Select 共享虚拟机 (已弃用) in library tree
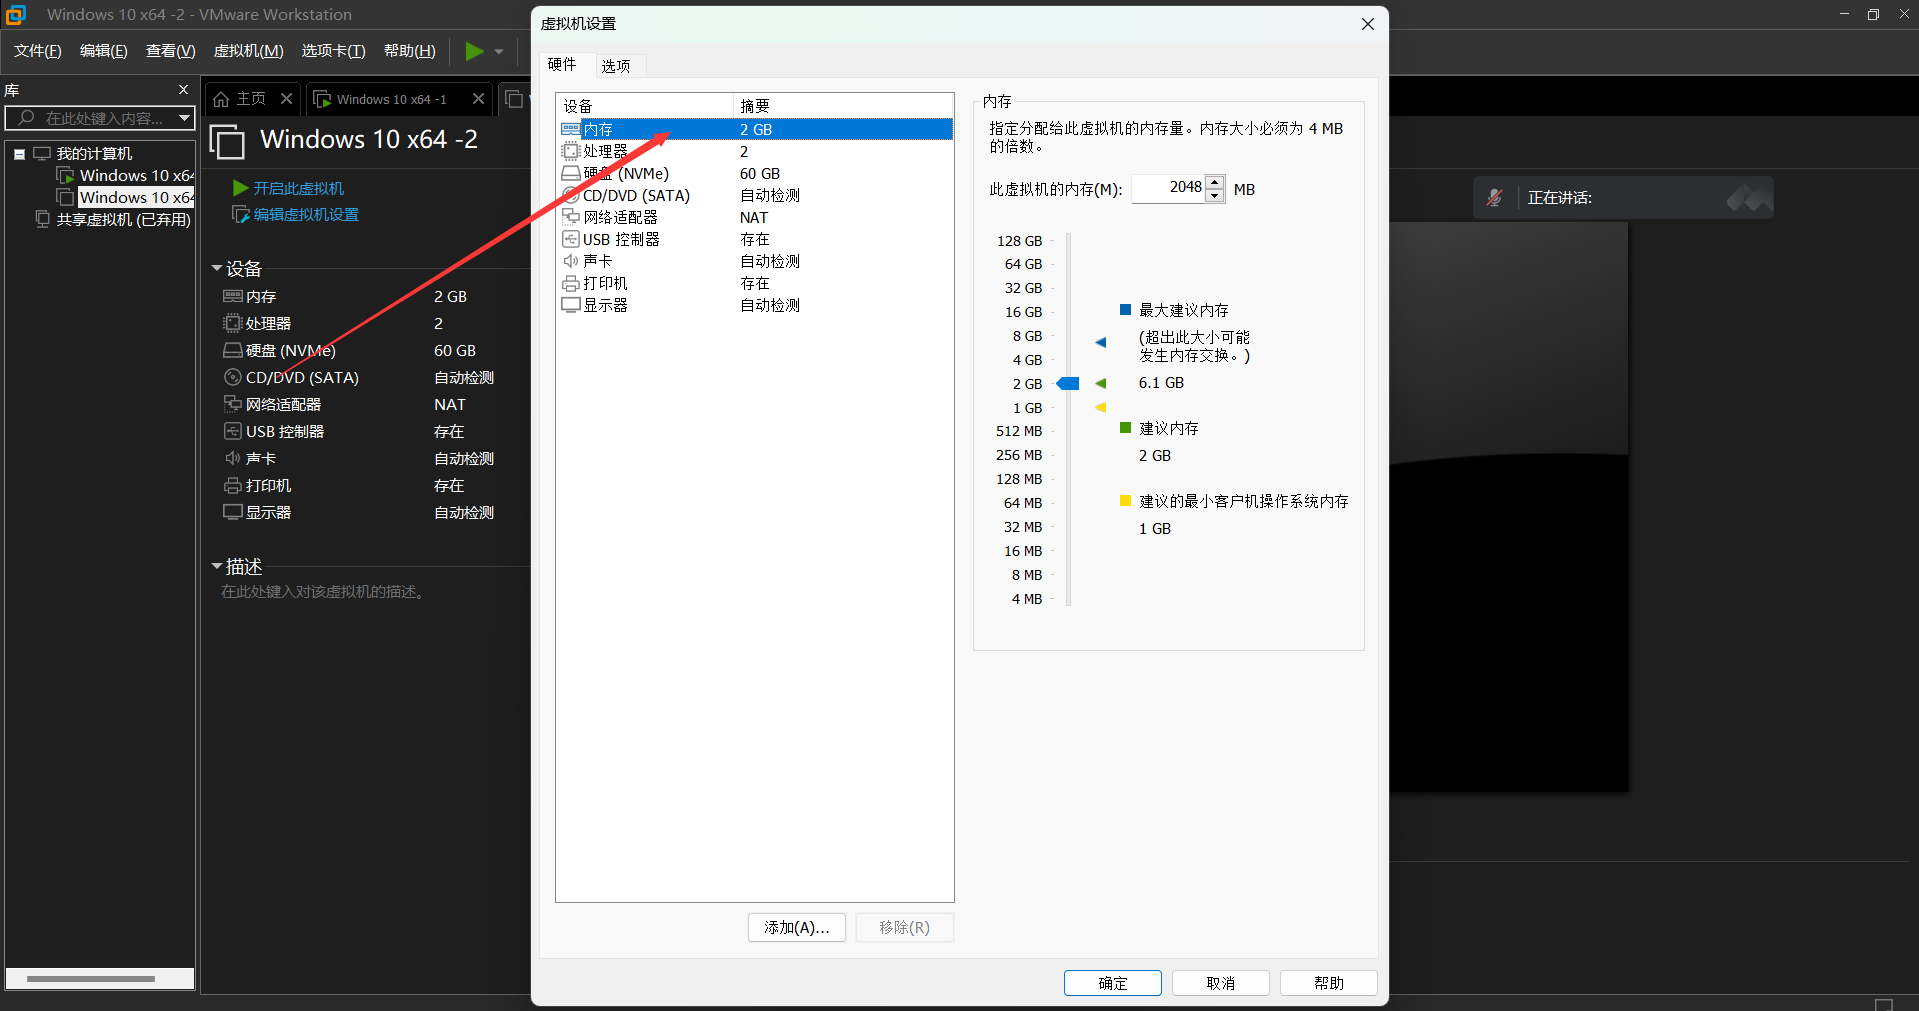The width and height of the screenshot is (1919, 1011). [123, 219]
